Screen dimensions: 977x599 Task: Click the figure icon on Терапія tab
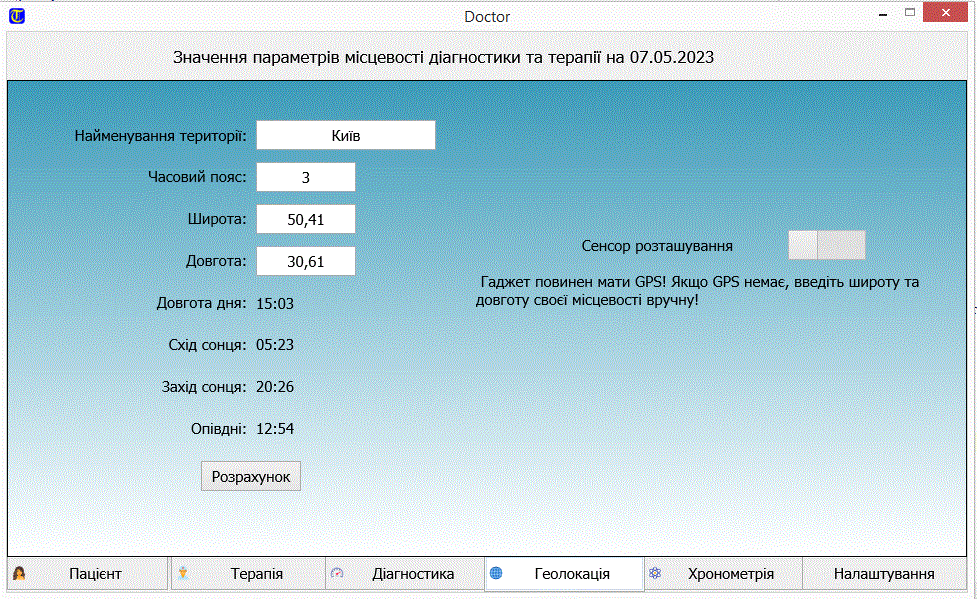[183, 574]
